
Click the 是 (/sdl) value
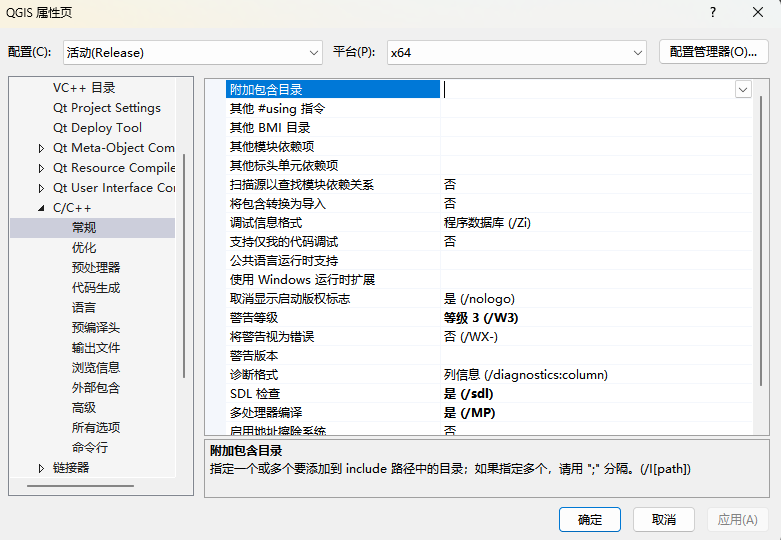(468, 394)
